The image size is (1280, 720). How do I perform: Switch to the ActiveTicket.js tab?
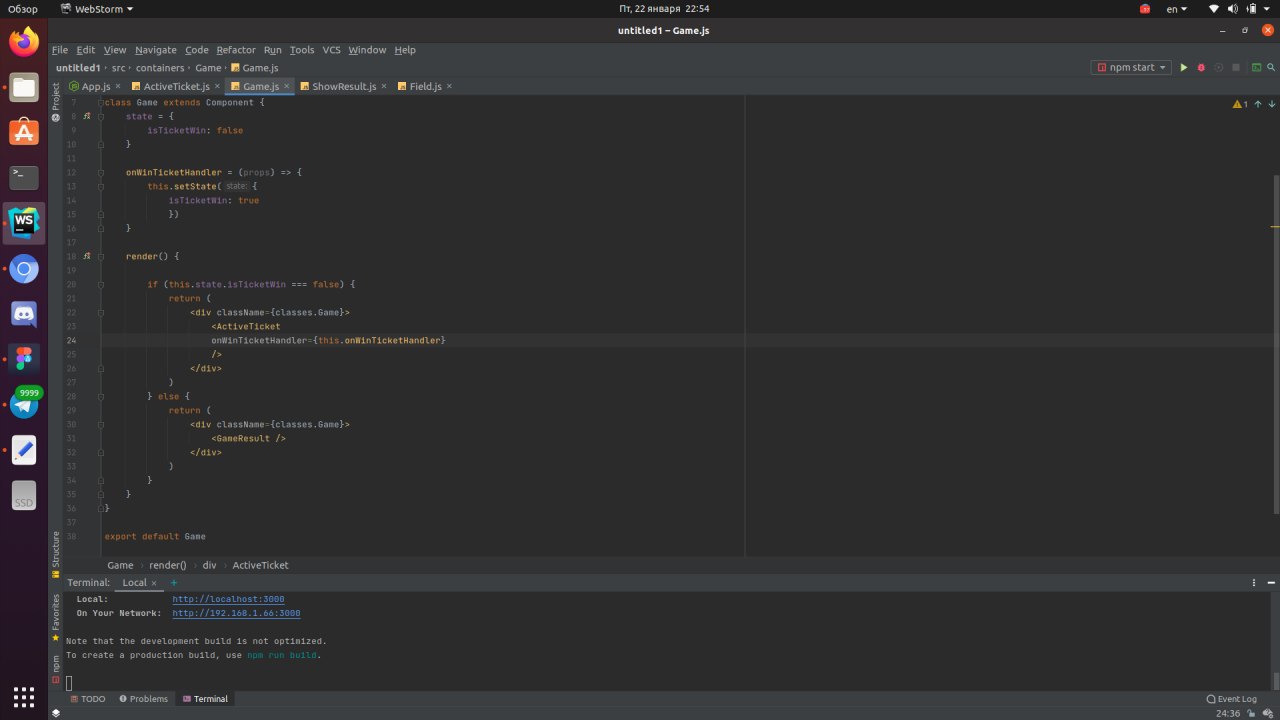point(176,87)
